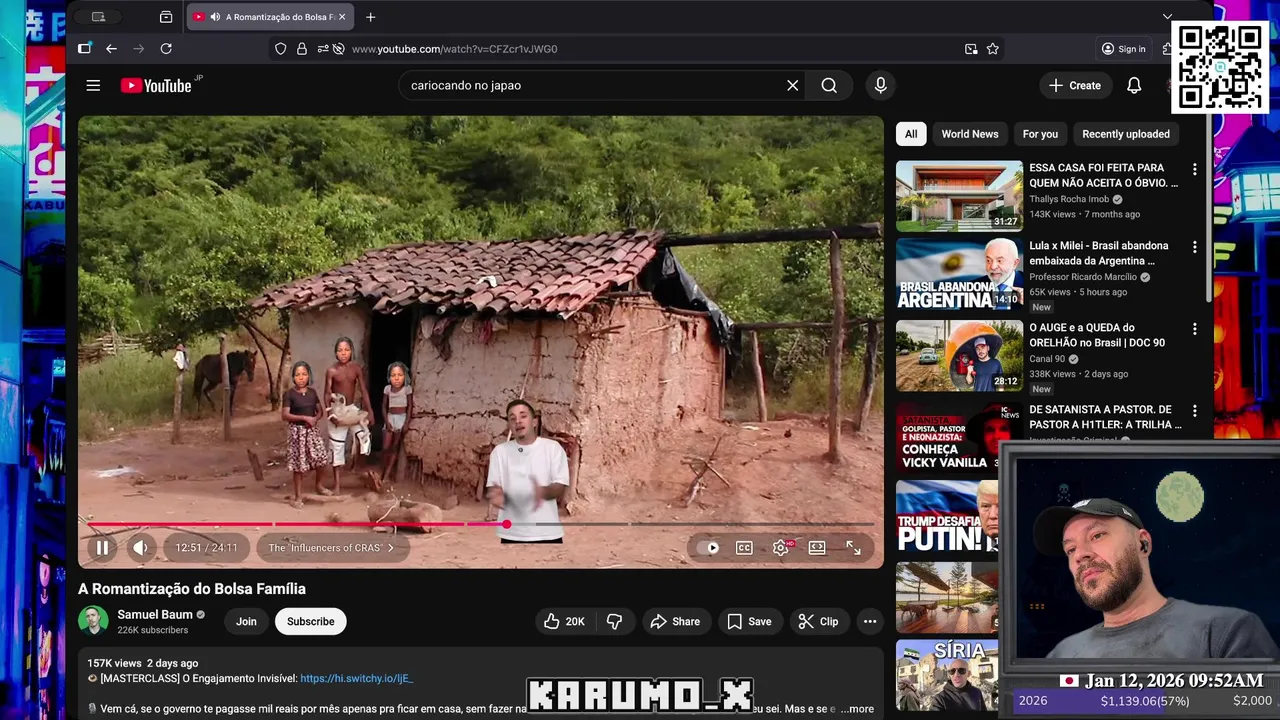Open the Samuel Baum channel name

click(x=155, y=614)
